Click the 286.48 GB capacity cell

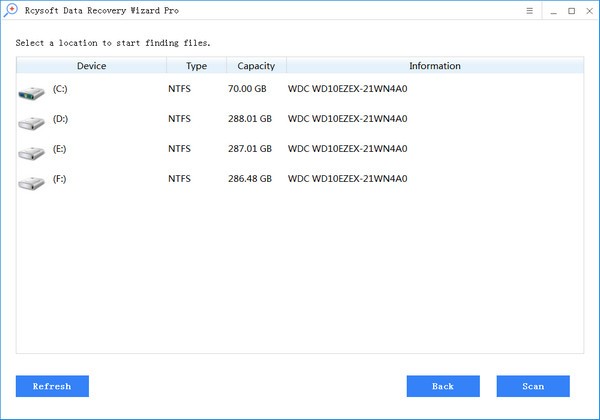pyautogui.click(x=250, y=178)
